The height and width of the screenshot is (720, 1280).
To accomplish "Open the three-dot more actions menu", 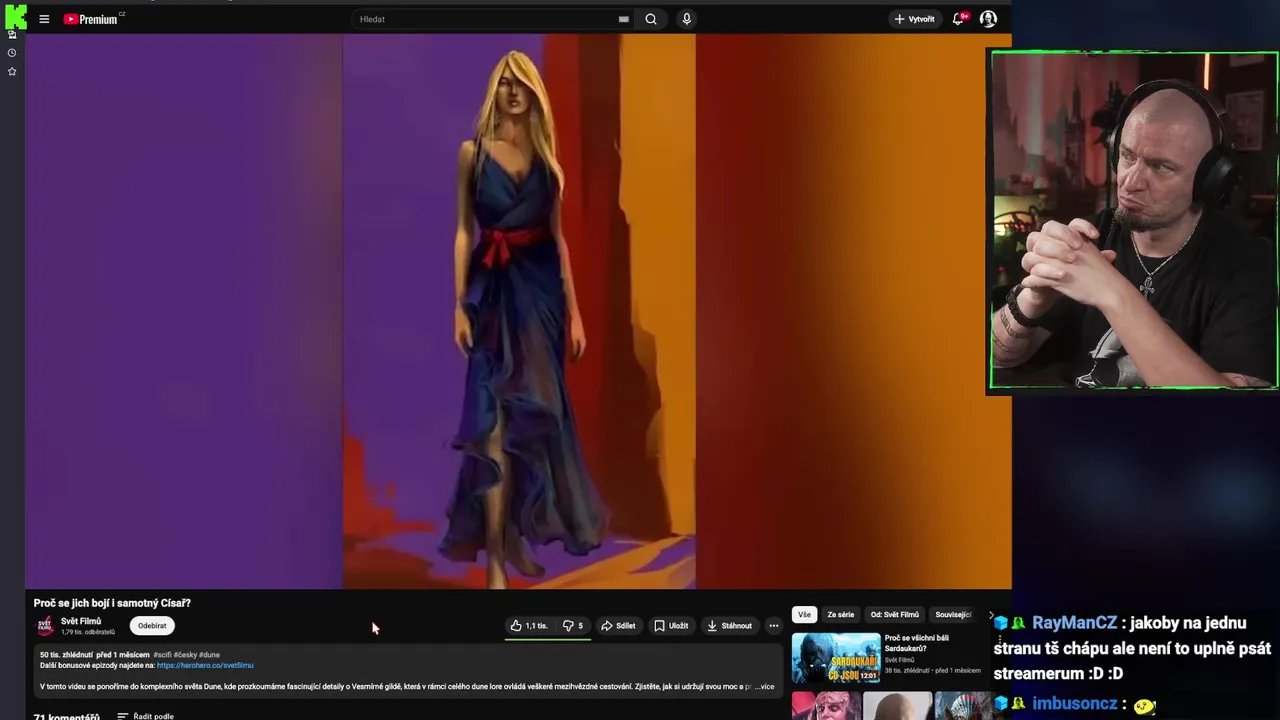I will 773,626.
